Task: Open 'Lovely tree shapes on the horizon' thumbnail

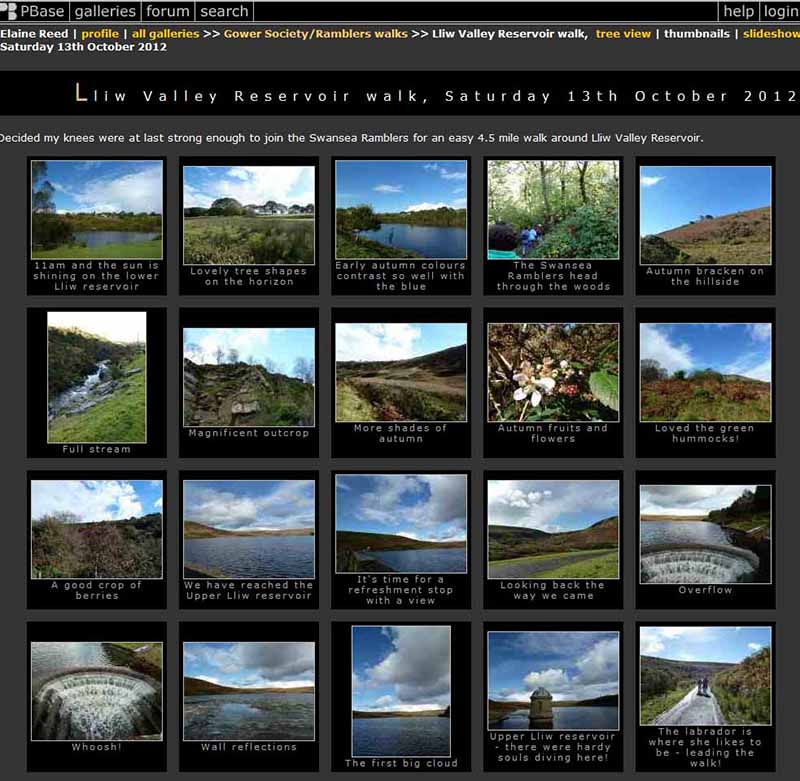Action: [249, 215]
